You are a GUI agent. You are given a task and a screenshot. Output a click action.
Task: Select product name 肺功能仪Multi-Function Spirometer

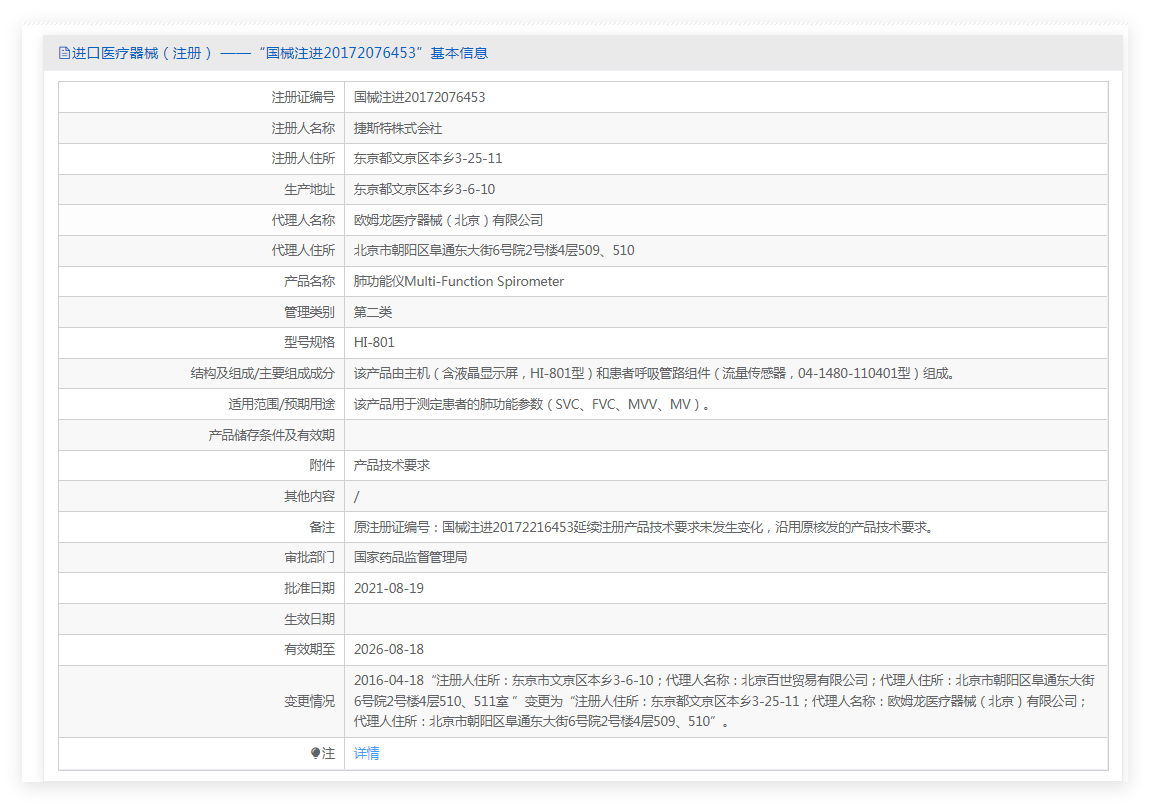458,281
